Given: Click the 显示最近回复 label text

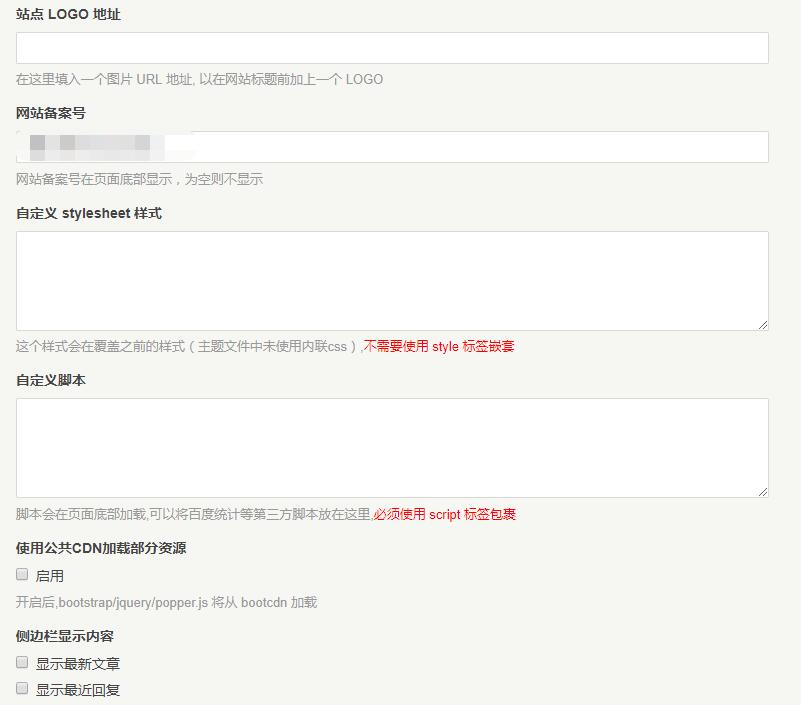Looking at the screenshot, I should coord(78,690).
